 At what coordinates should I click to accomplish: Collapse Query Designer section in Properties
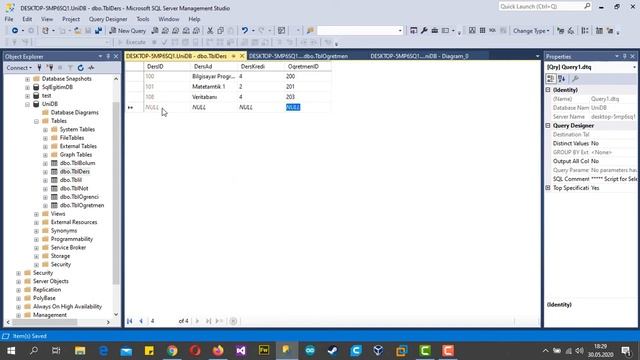pyautogui.click(x=548, y=126)
